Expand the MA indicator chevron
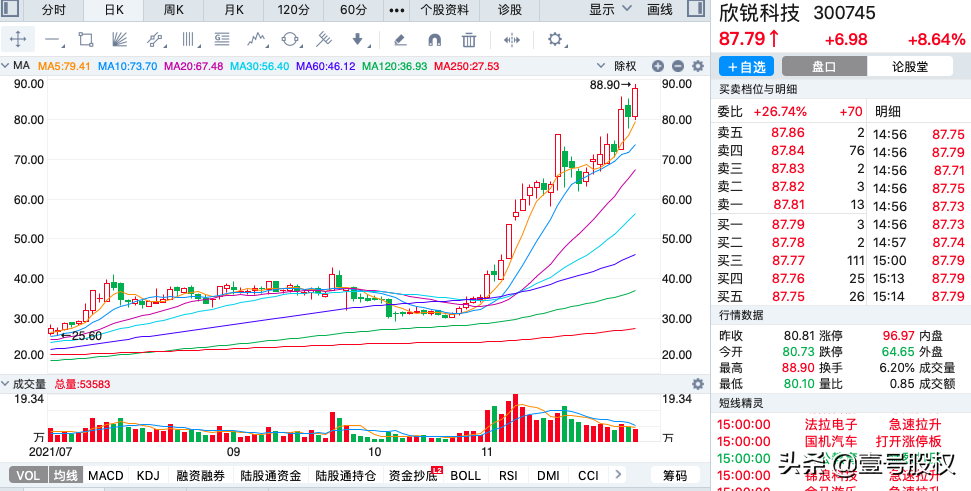This screenshot has width=971, height=491. (x=6, y=66)
